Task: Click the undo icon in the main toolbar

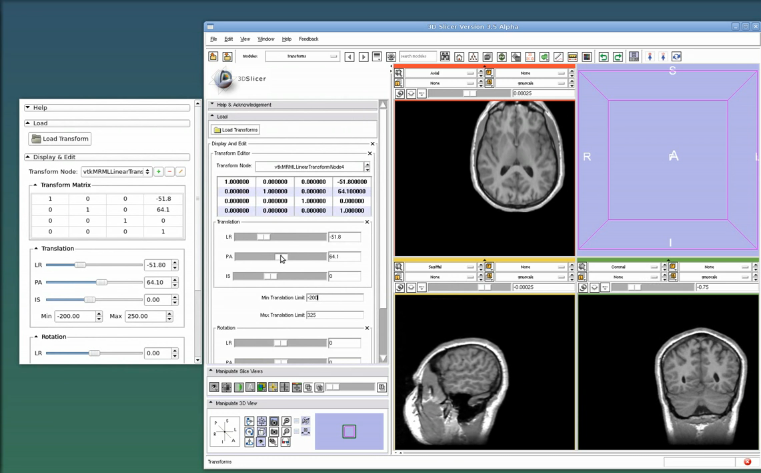Action: point(603,57)
